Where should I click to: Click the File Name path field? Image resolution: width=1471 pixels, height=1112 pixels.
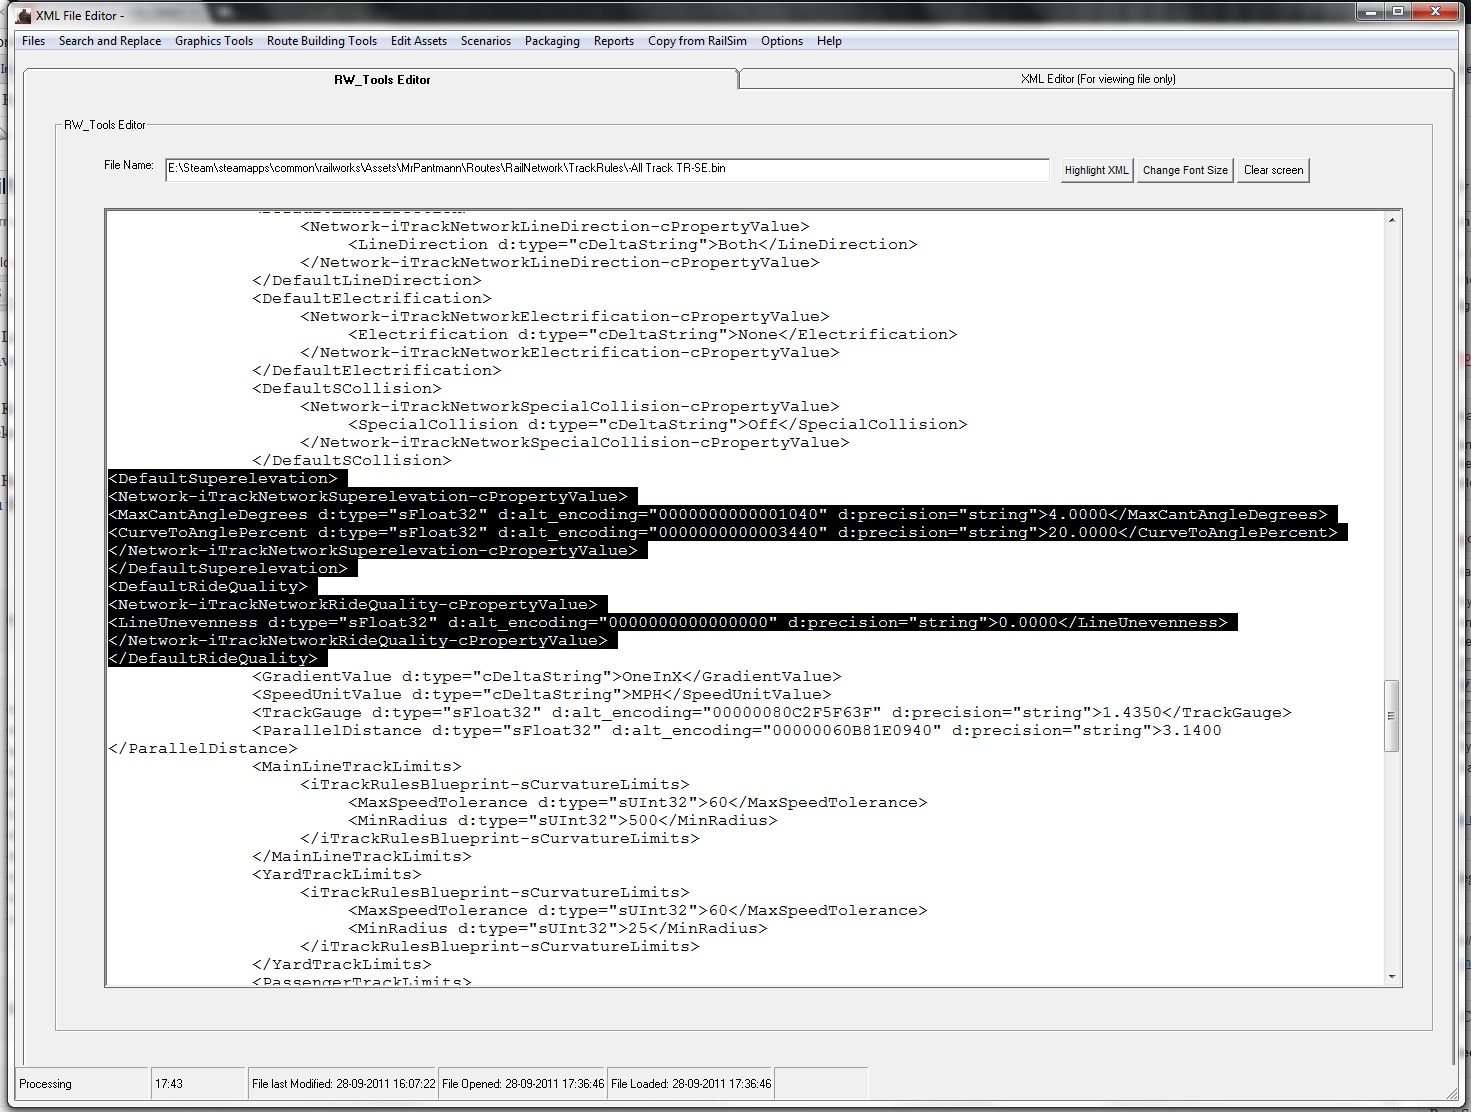[607, 169]
